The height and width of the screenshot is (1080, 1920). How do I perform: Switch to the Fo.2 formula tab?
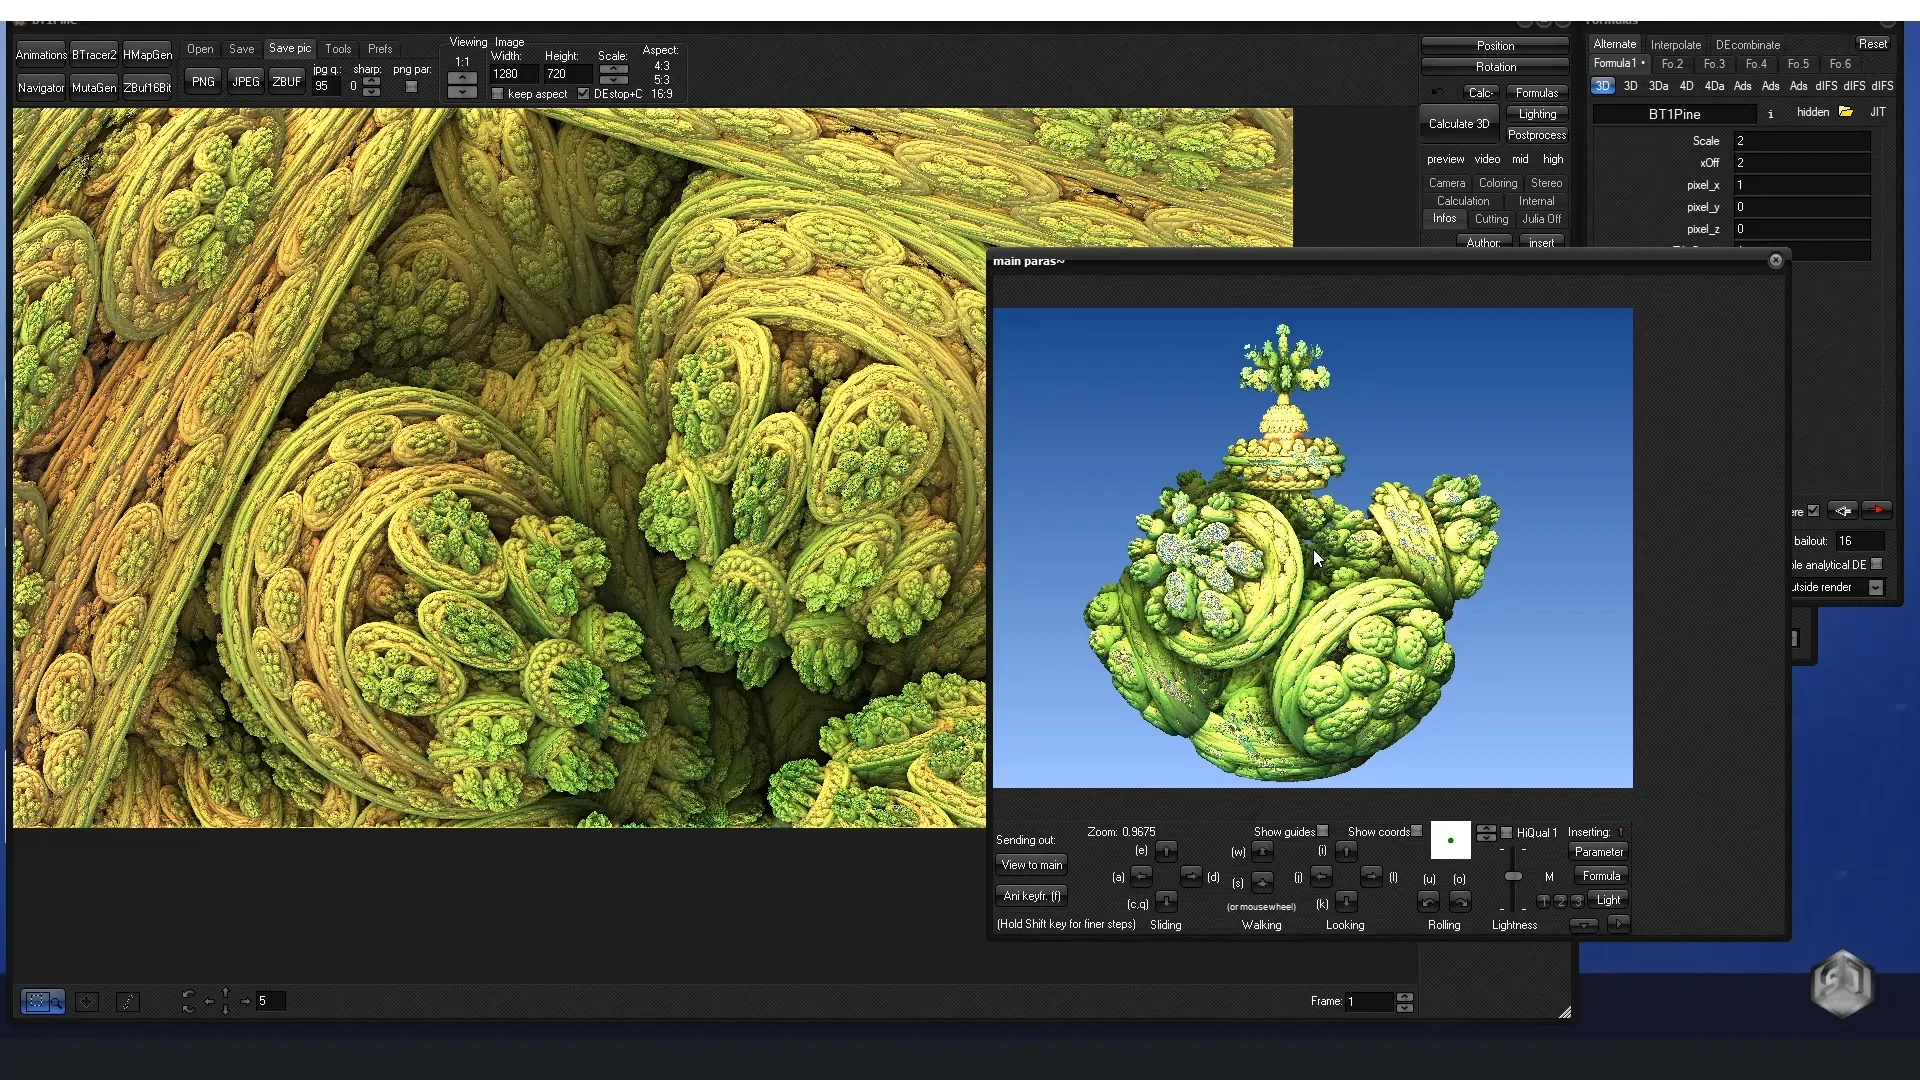[x=1672, y=63]
